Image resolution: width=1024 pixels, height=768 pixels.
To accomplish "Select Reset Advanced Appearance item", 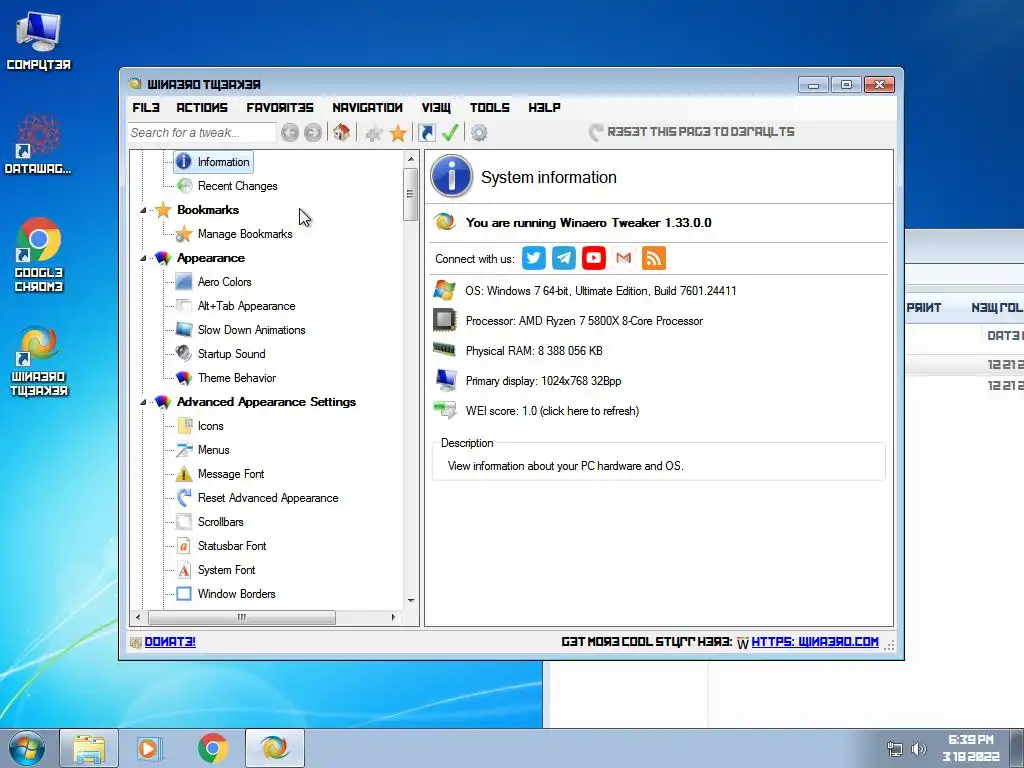I will [268, 498].
